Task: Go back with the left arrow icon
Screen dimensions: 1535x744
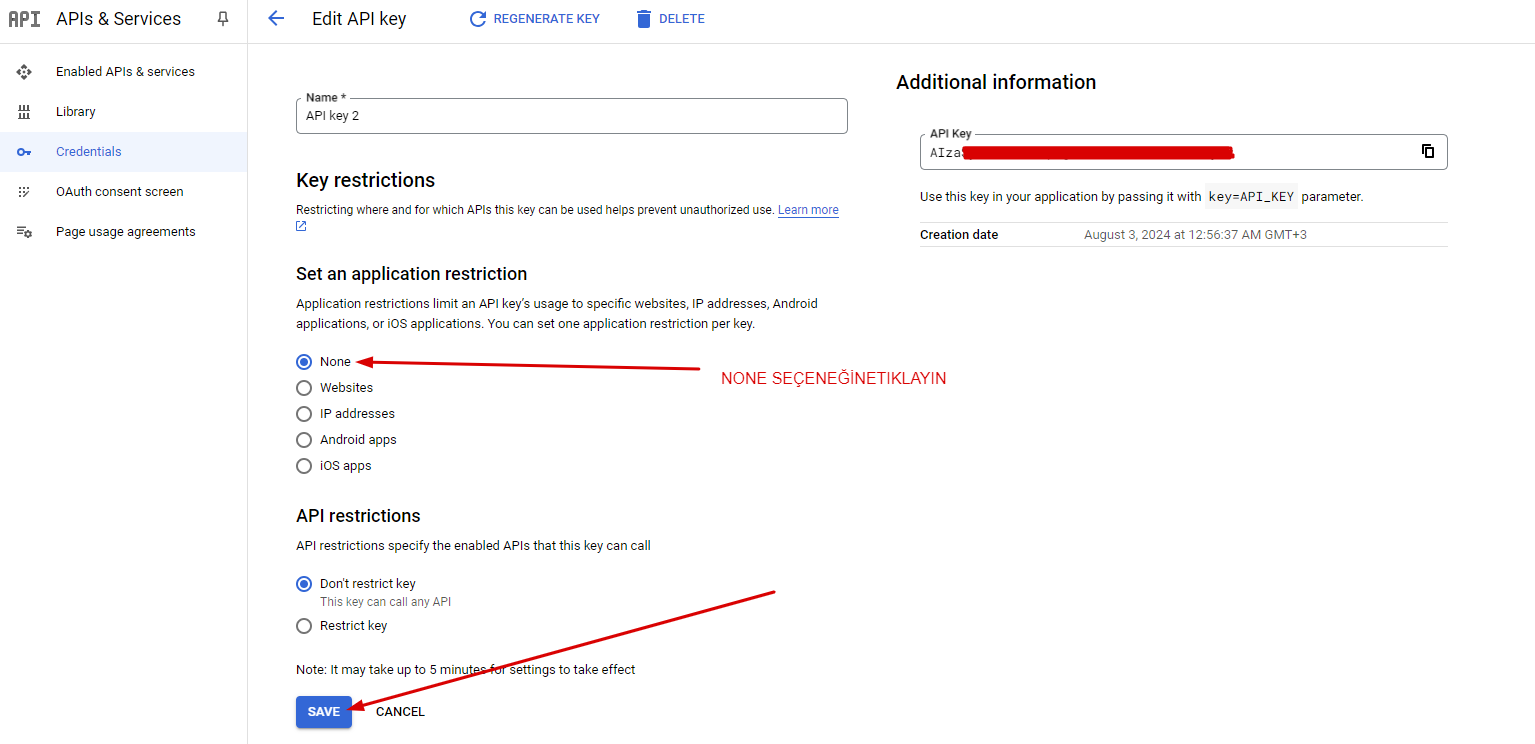Action: (x=276, y=18)
